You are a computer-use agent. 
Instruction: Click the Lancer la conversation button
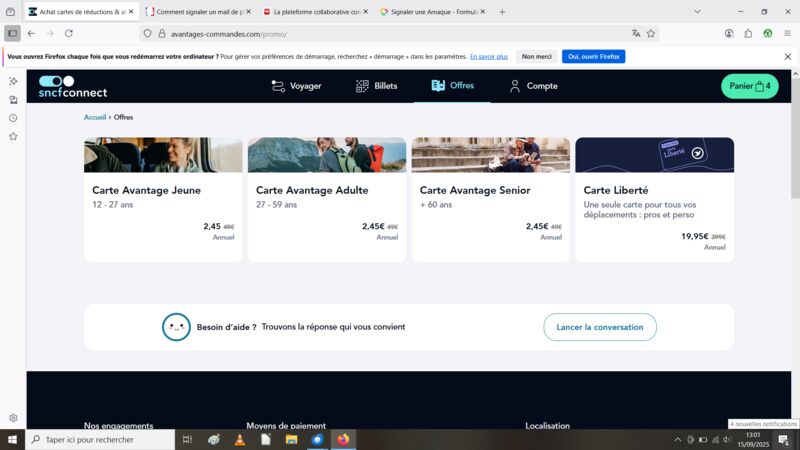point(600,327)
